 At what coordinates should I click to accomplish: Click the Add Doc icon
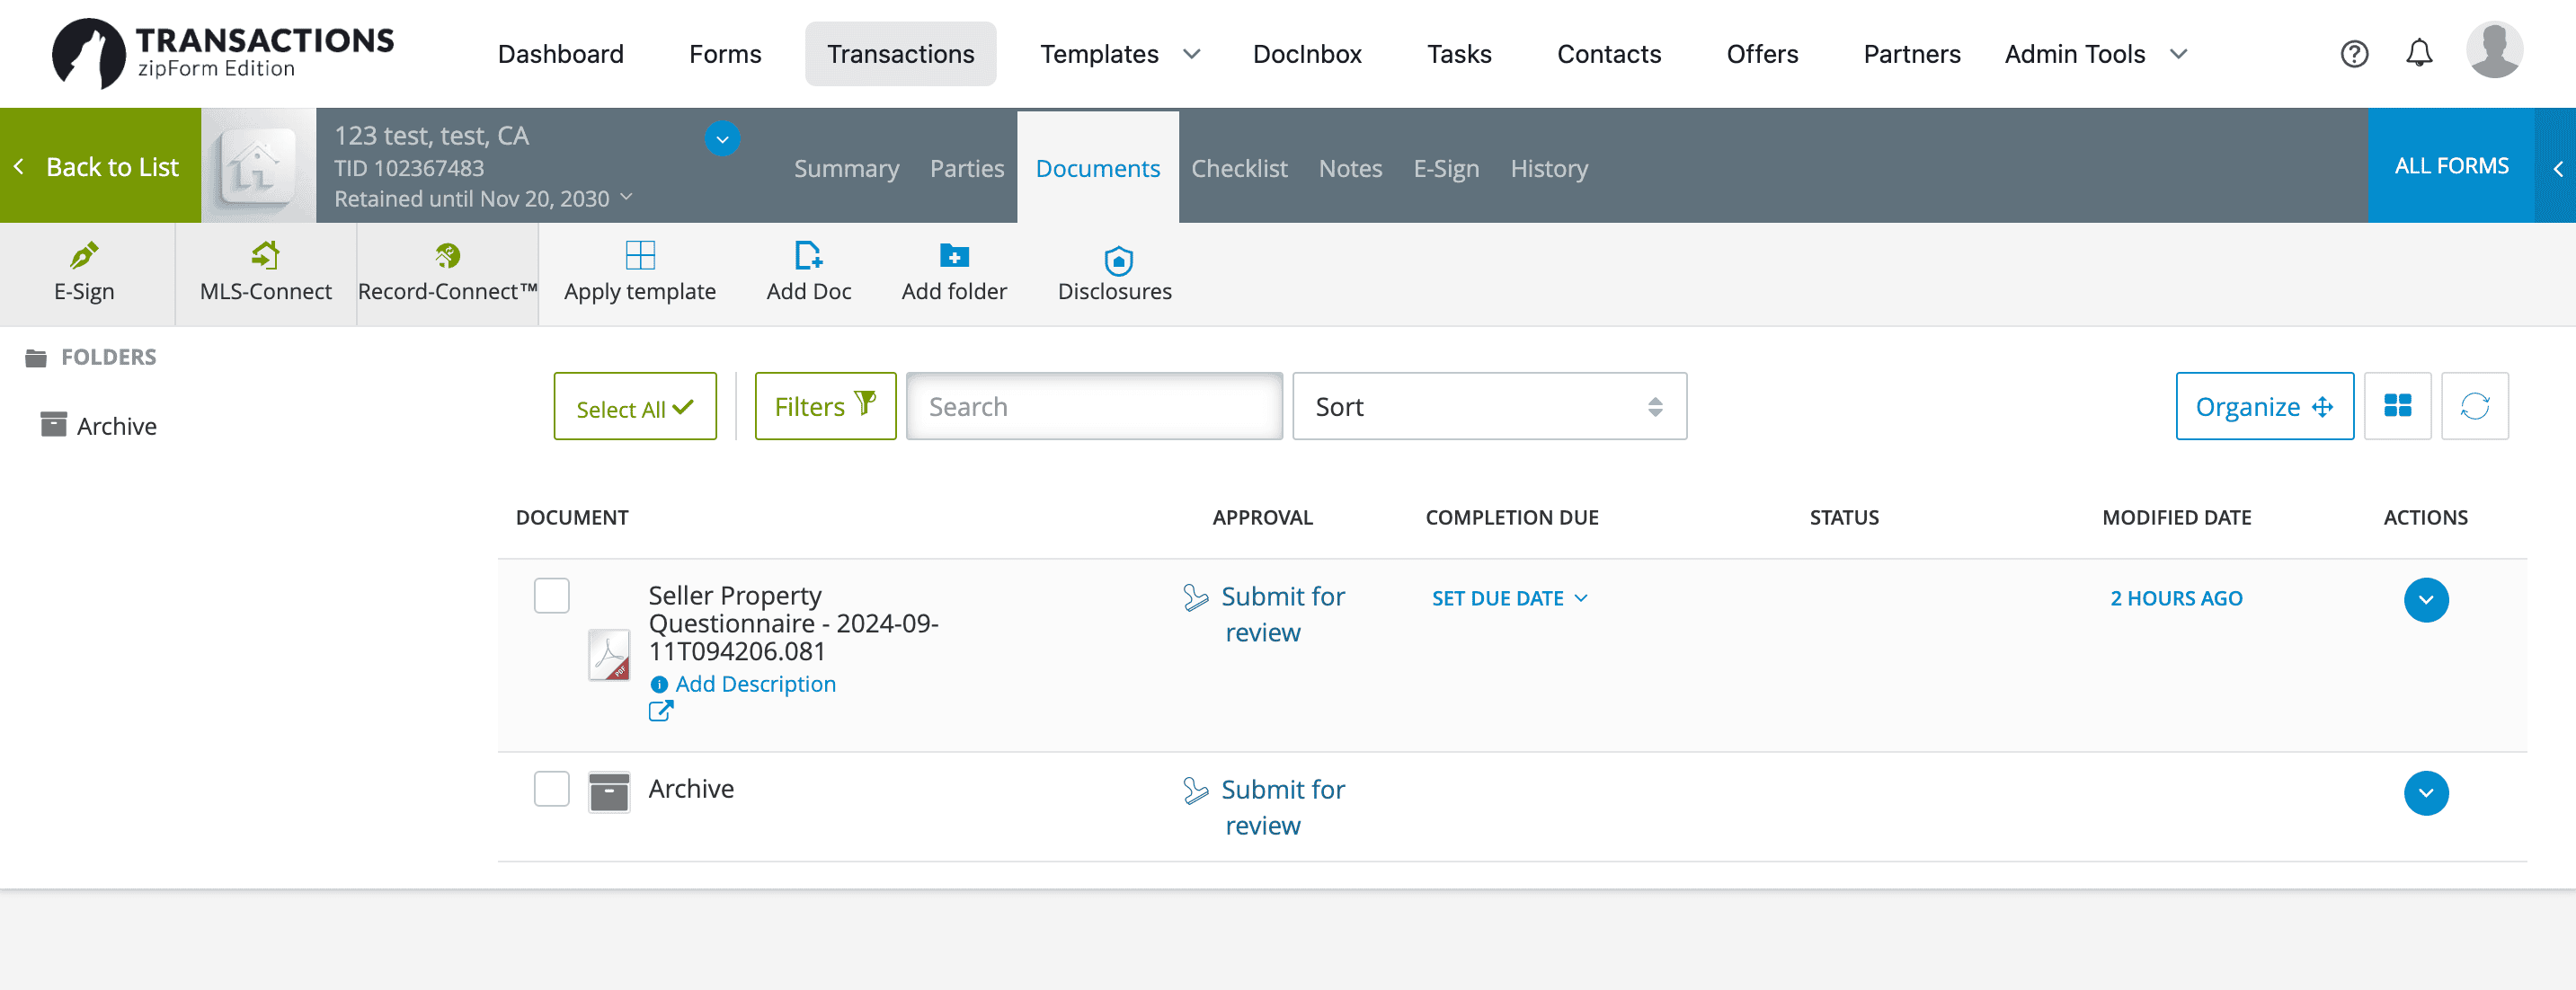pyautogui.click(x=808, y=256)
